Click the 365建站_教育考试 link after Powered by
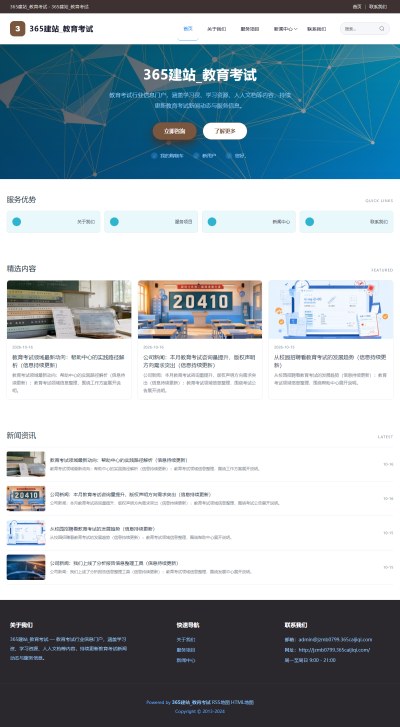The height and width of the screenshot is (727, 400). click(x=191, y=702)
